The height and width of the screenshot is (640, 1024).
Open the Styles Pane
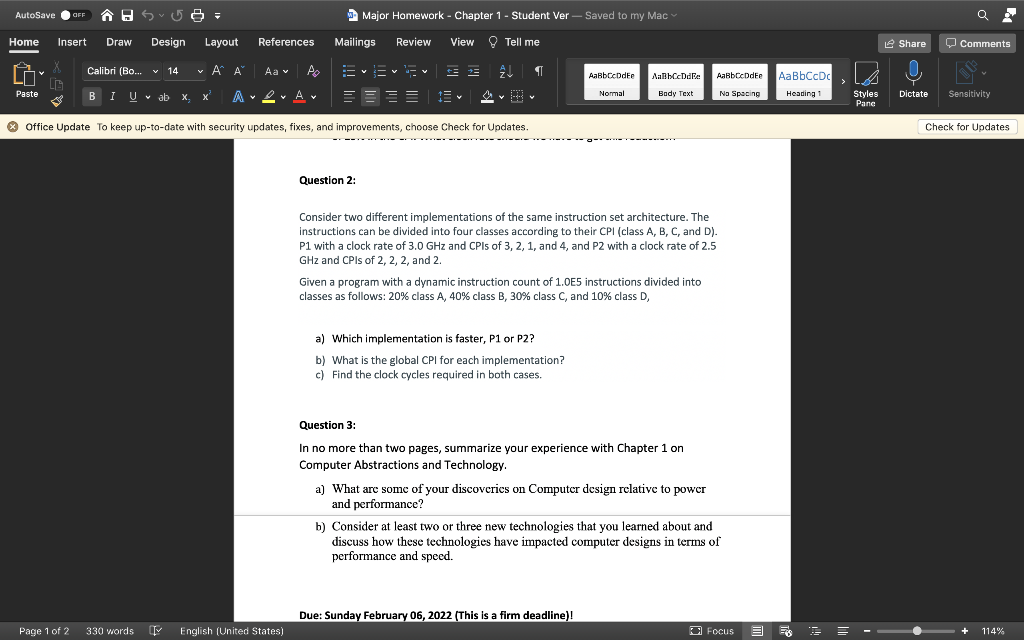(866, 80)
